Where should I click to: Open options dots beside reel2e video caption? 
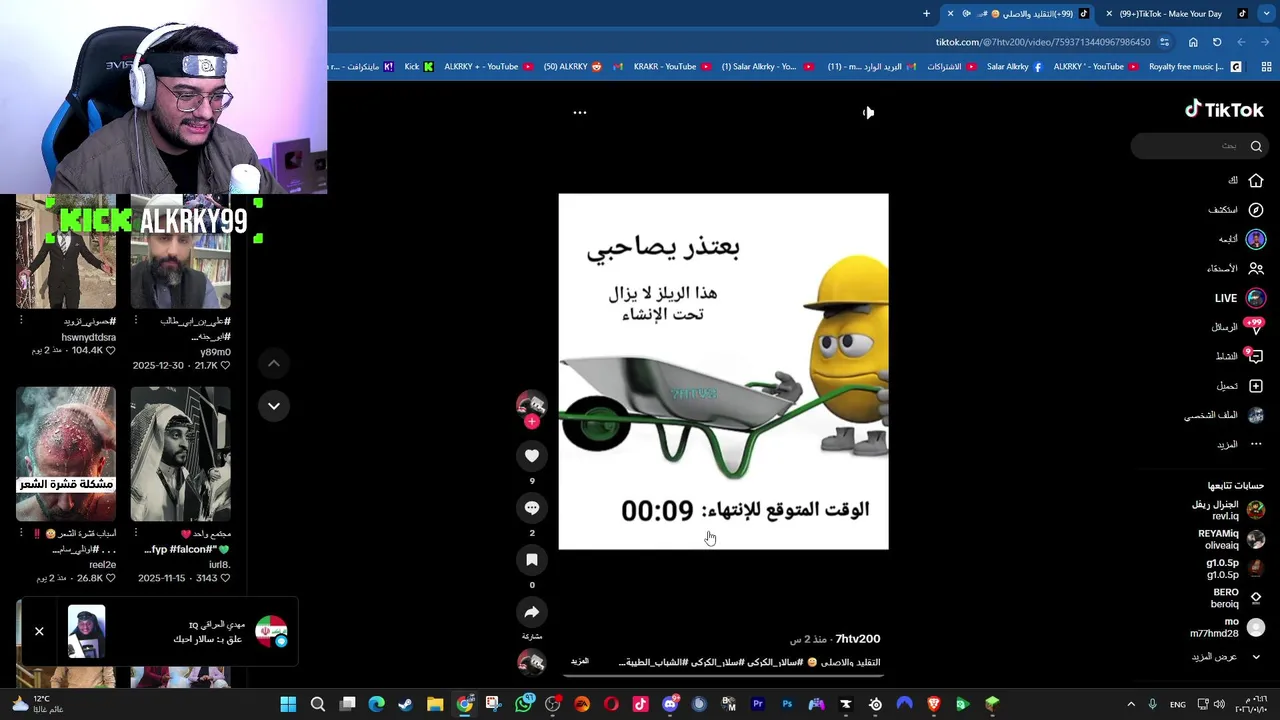[21, 533]
